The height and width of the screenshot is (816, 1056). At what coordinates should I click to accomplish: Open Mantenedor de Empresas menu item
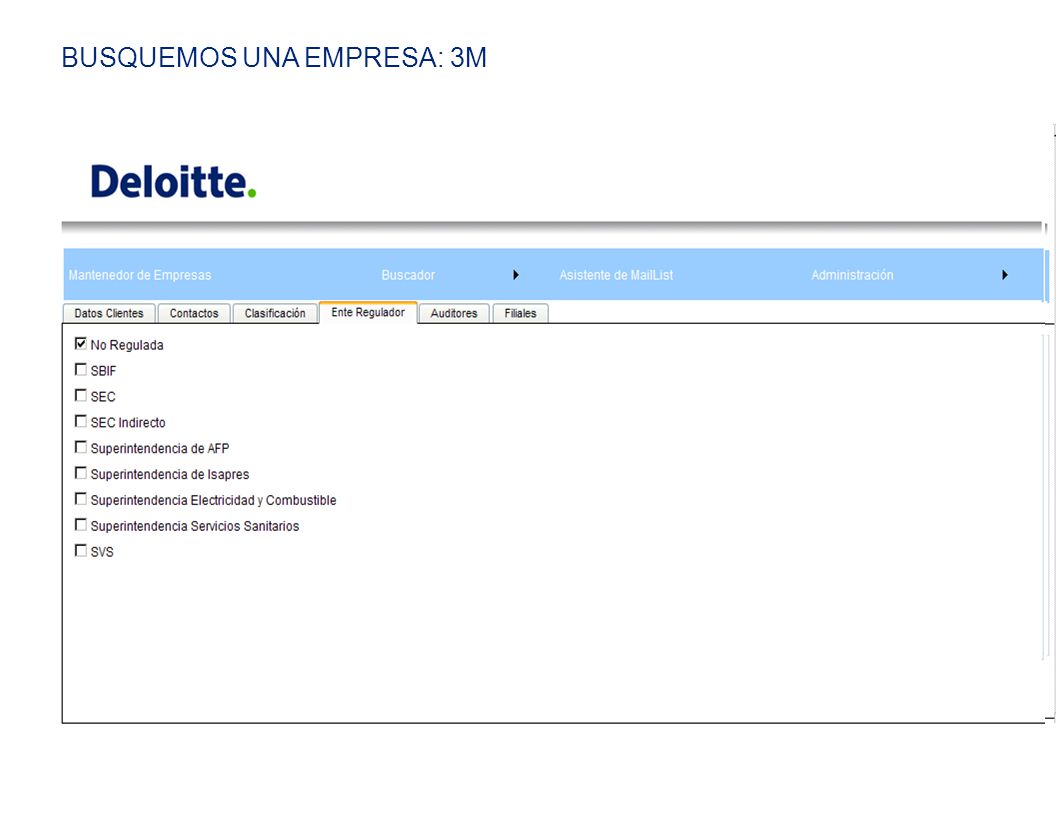point(140,275)
